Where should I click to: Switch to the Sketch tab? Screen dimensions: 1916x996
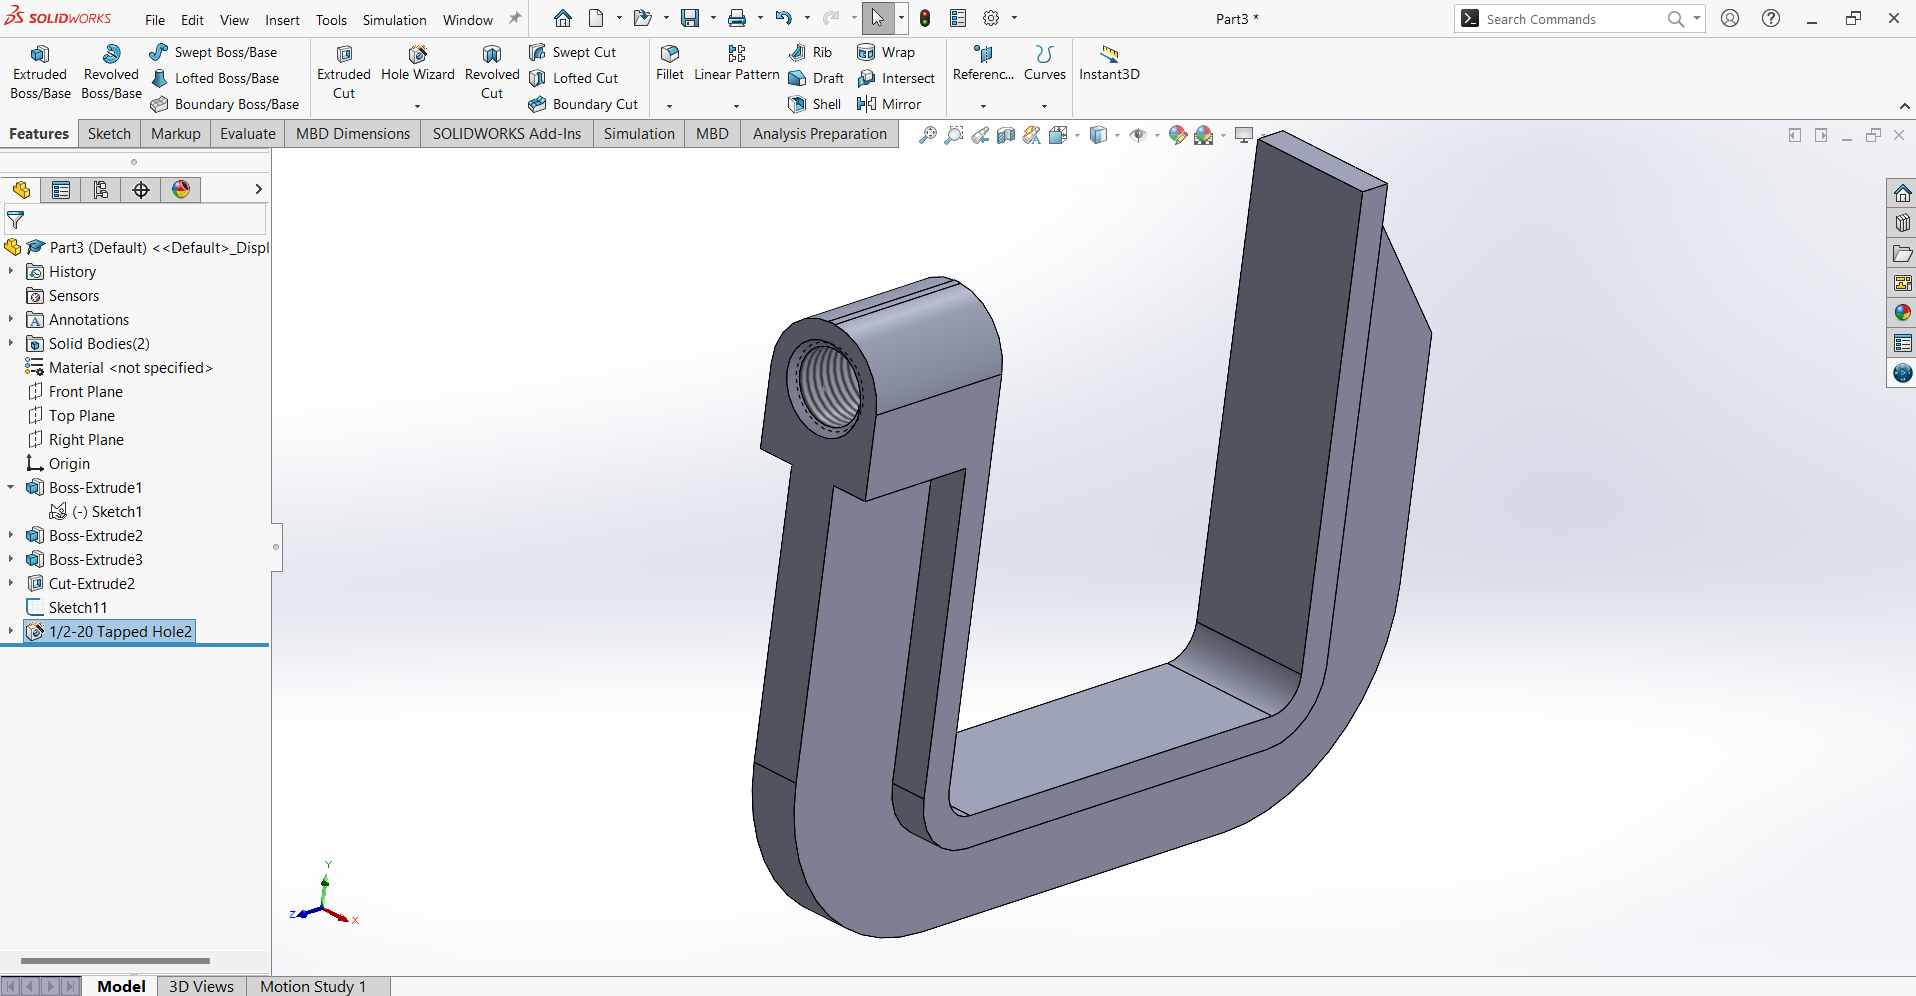(109, 134)
